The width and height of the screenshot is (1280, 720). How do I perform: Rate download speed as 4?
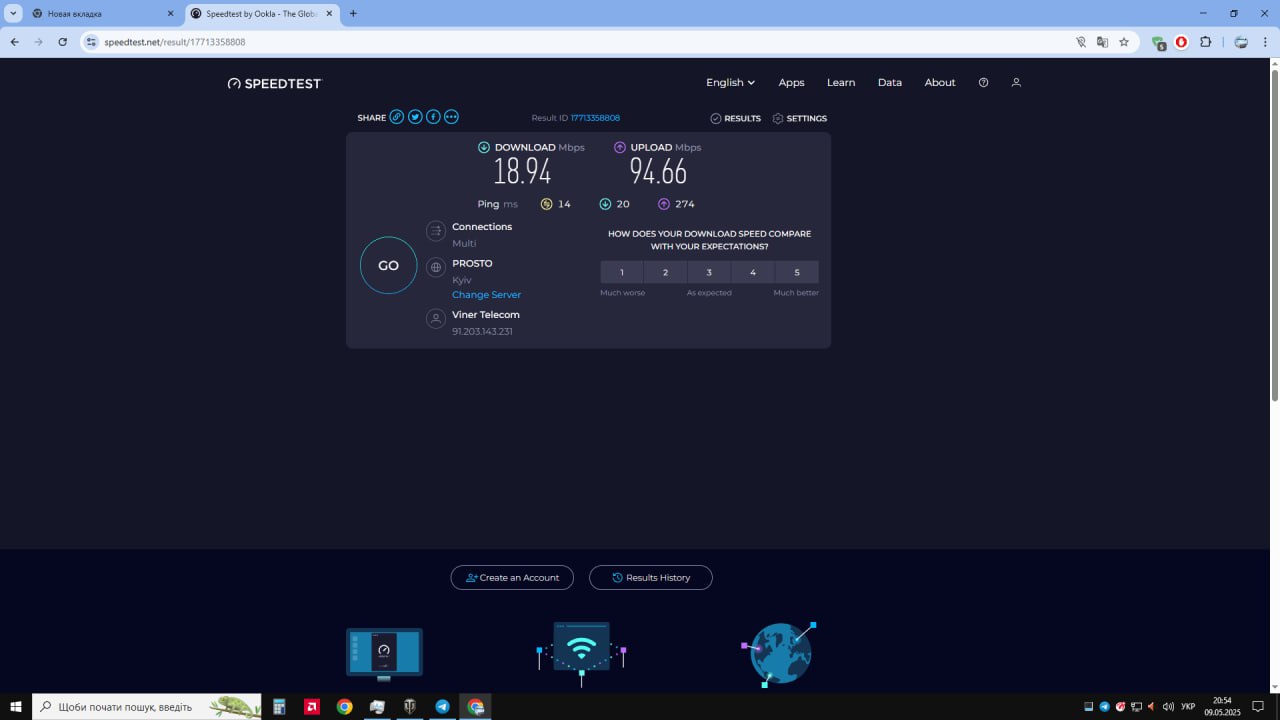(753, 272)
